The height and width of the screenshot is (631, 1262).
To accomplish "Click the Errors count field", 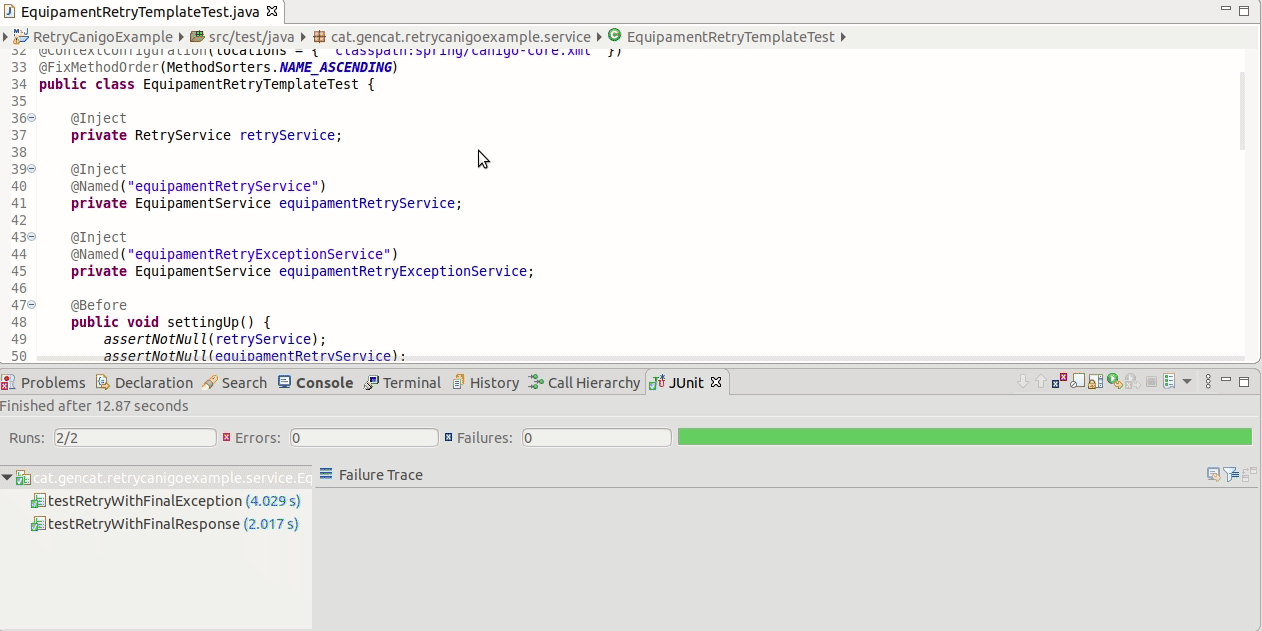I will tap(364, 438).
